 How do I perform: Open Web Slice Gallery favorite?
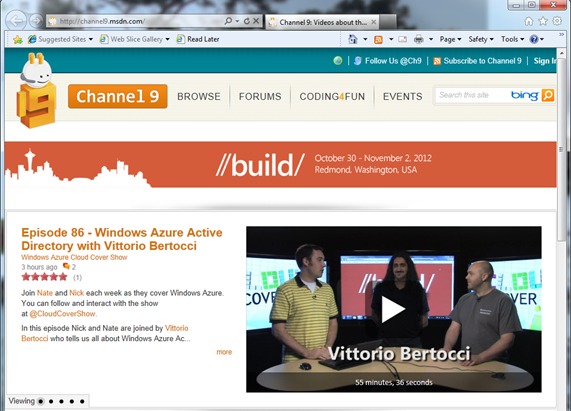pos(131,39)
